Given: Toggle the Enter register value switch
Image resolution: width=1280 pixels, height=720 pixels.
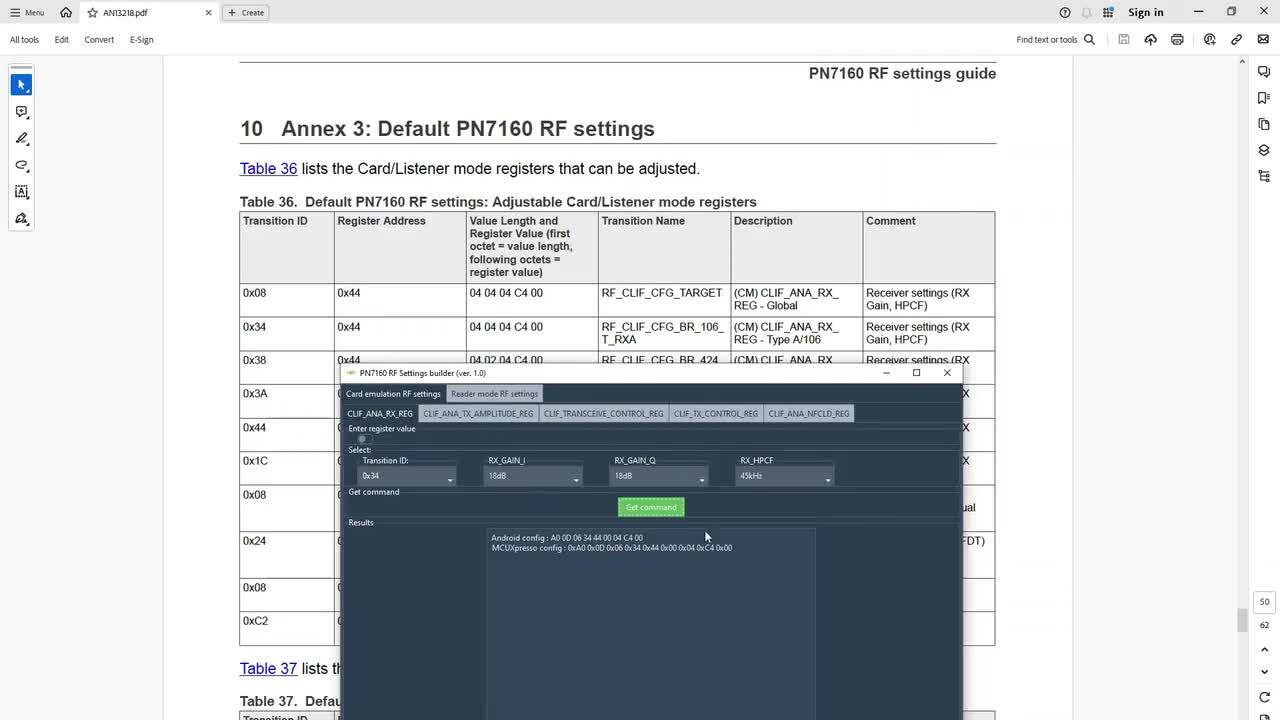Looking at the screenshot, I should [x=362, y=438].
